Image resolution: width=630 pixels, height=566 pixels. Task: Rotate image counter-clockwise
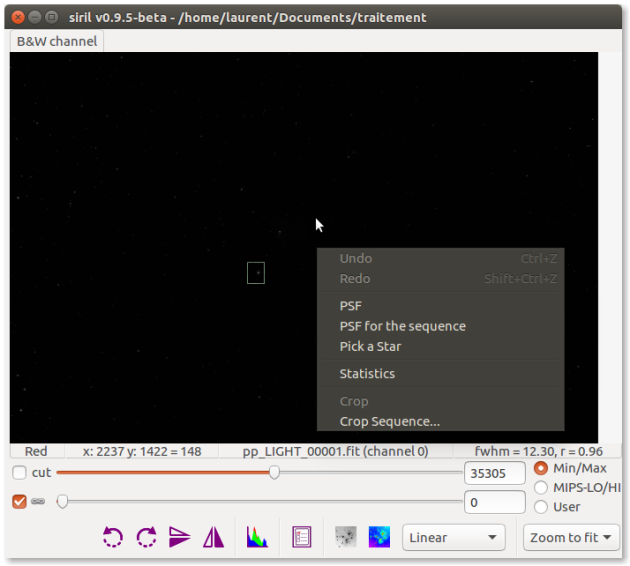click(x=113, y=537)
